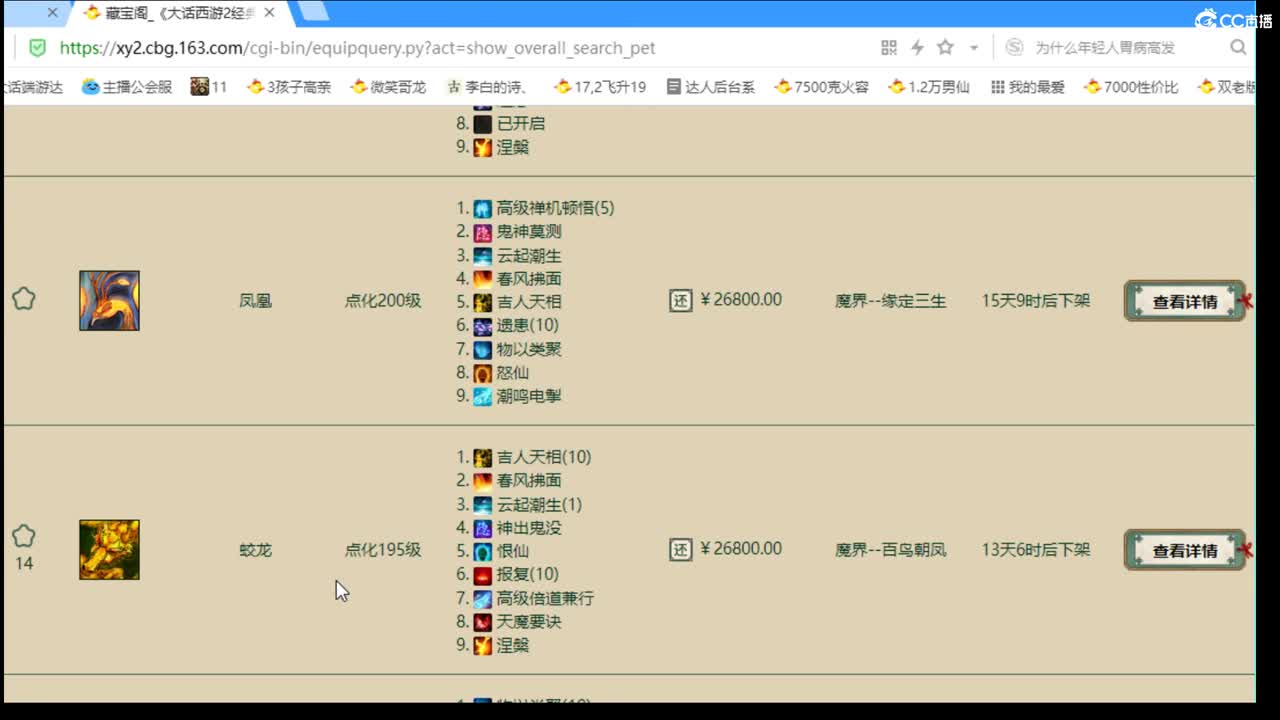The image size is (1280, 720).
Task: Click the 涅槃 skill icon in 蛟龙 row
Action: [x=483, y=645]
